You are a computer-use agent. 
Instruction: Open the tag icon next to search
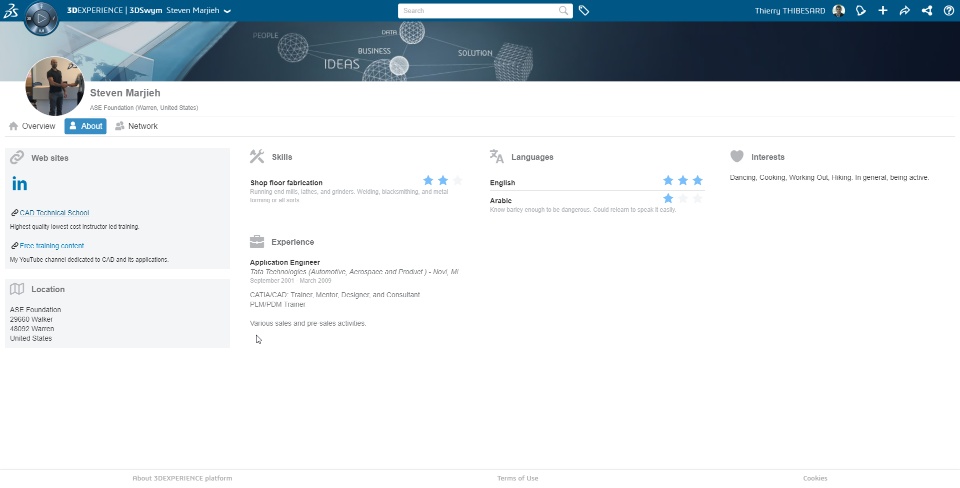(x=583, y=10)
